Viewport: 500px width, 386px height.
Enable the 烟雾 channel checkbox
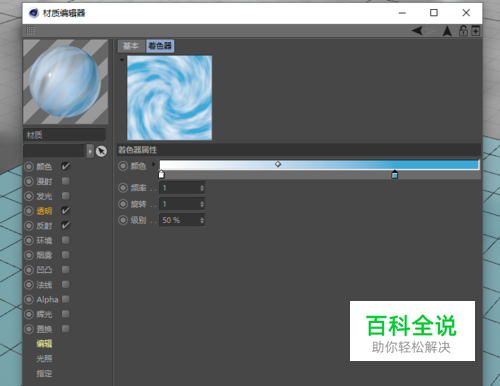pyautogui.click(x=66, y=255)
